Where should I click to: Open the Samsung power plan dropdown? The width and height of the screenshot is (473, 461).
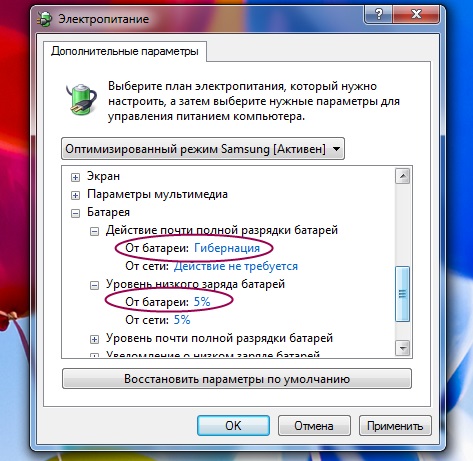(203, 149)
